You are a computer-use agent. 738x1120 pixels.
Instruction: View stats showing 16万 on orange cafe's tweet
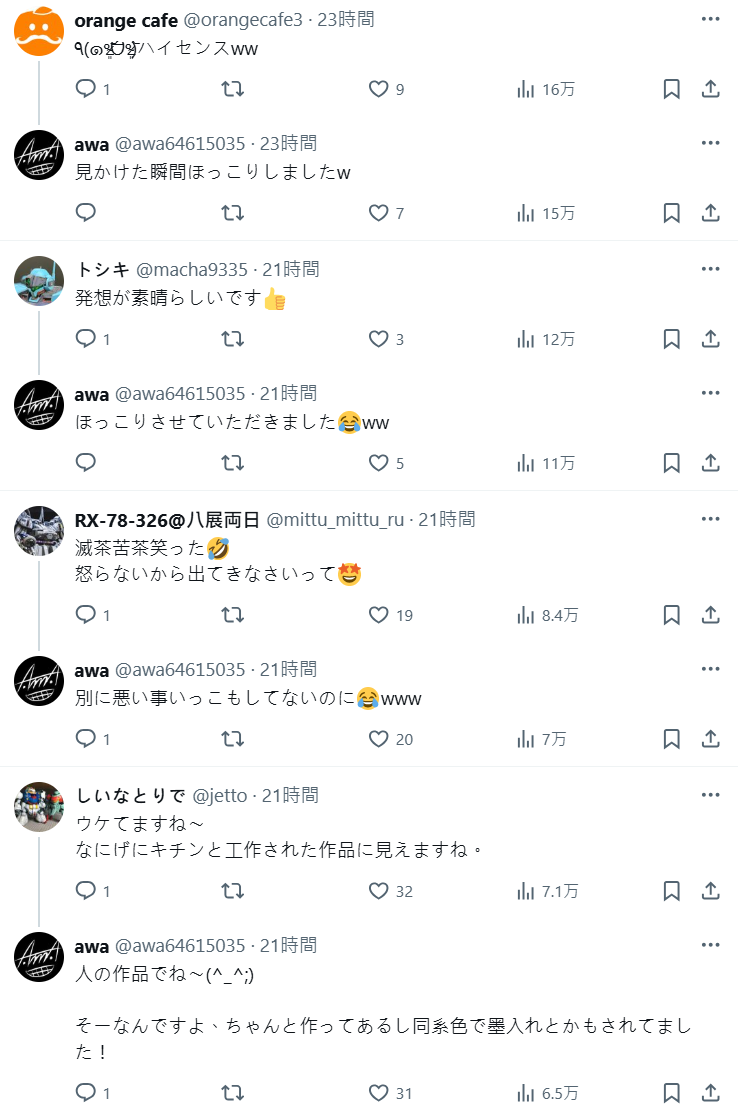click(546, 89)
